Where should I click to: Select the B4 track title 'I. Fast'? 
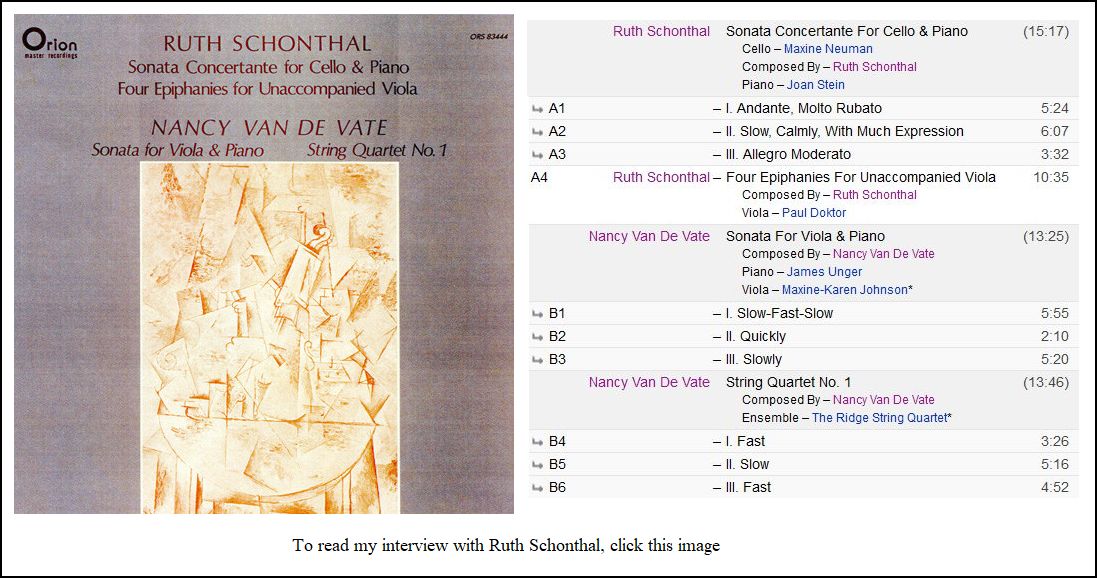click(745, 442)
